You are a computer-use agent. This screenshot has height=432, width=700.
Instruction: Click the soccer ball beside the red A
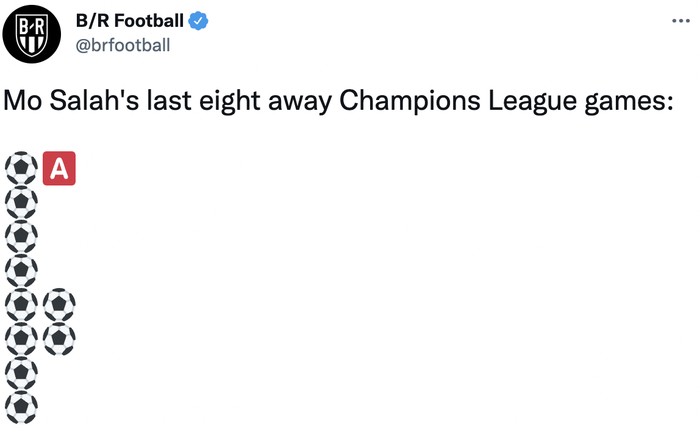pyautogui.click(x=22, y=169)
